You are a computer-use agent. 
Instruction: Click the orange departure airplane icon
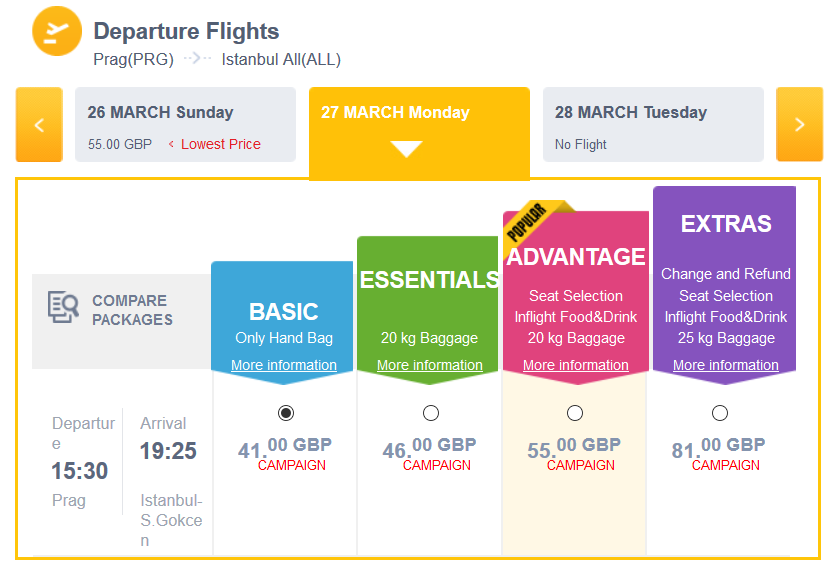pos(57,31)
